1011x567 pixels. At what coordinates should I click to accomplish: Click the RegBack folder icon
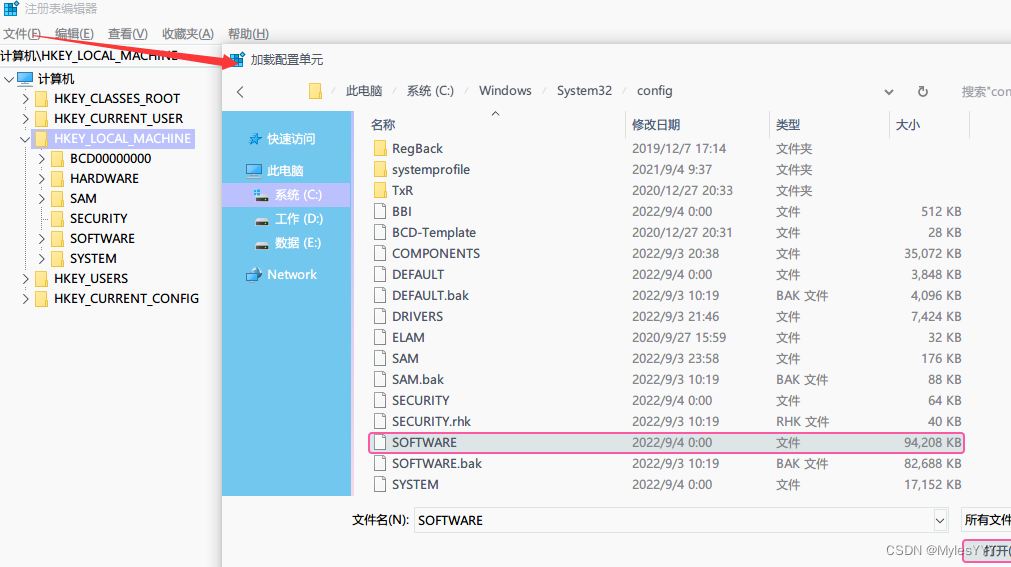click(x=380, y=148)
